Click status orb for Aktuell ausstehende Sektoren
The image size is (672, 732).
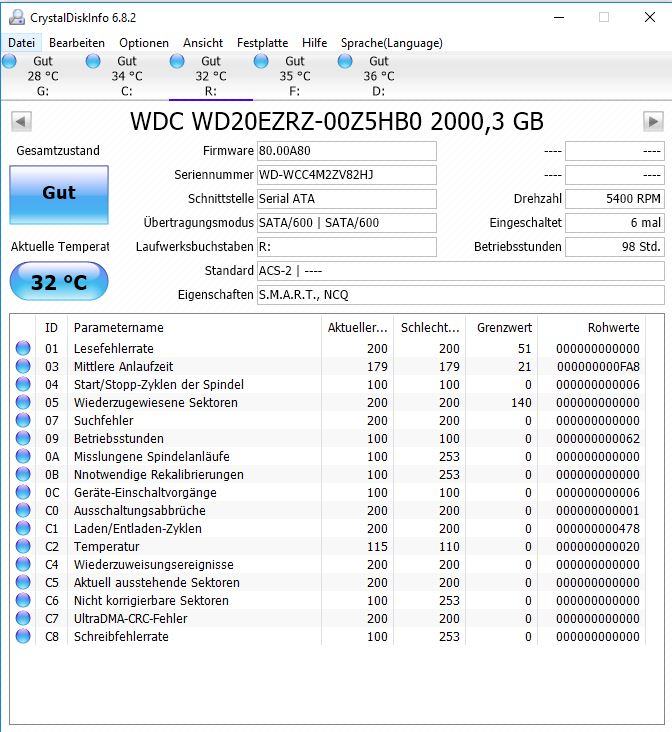pos(23,582)
